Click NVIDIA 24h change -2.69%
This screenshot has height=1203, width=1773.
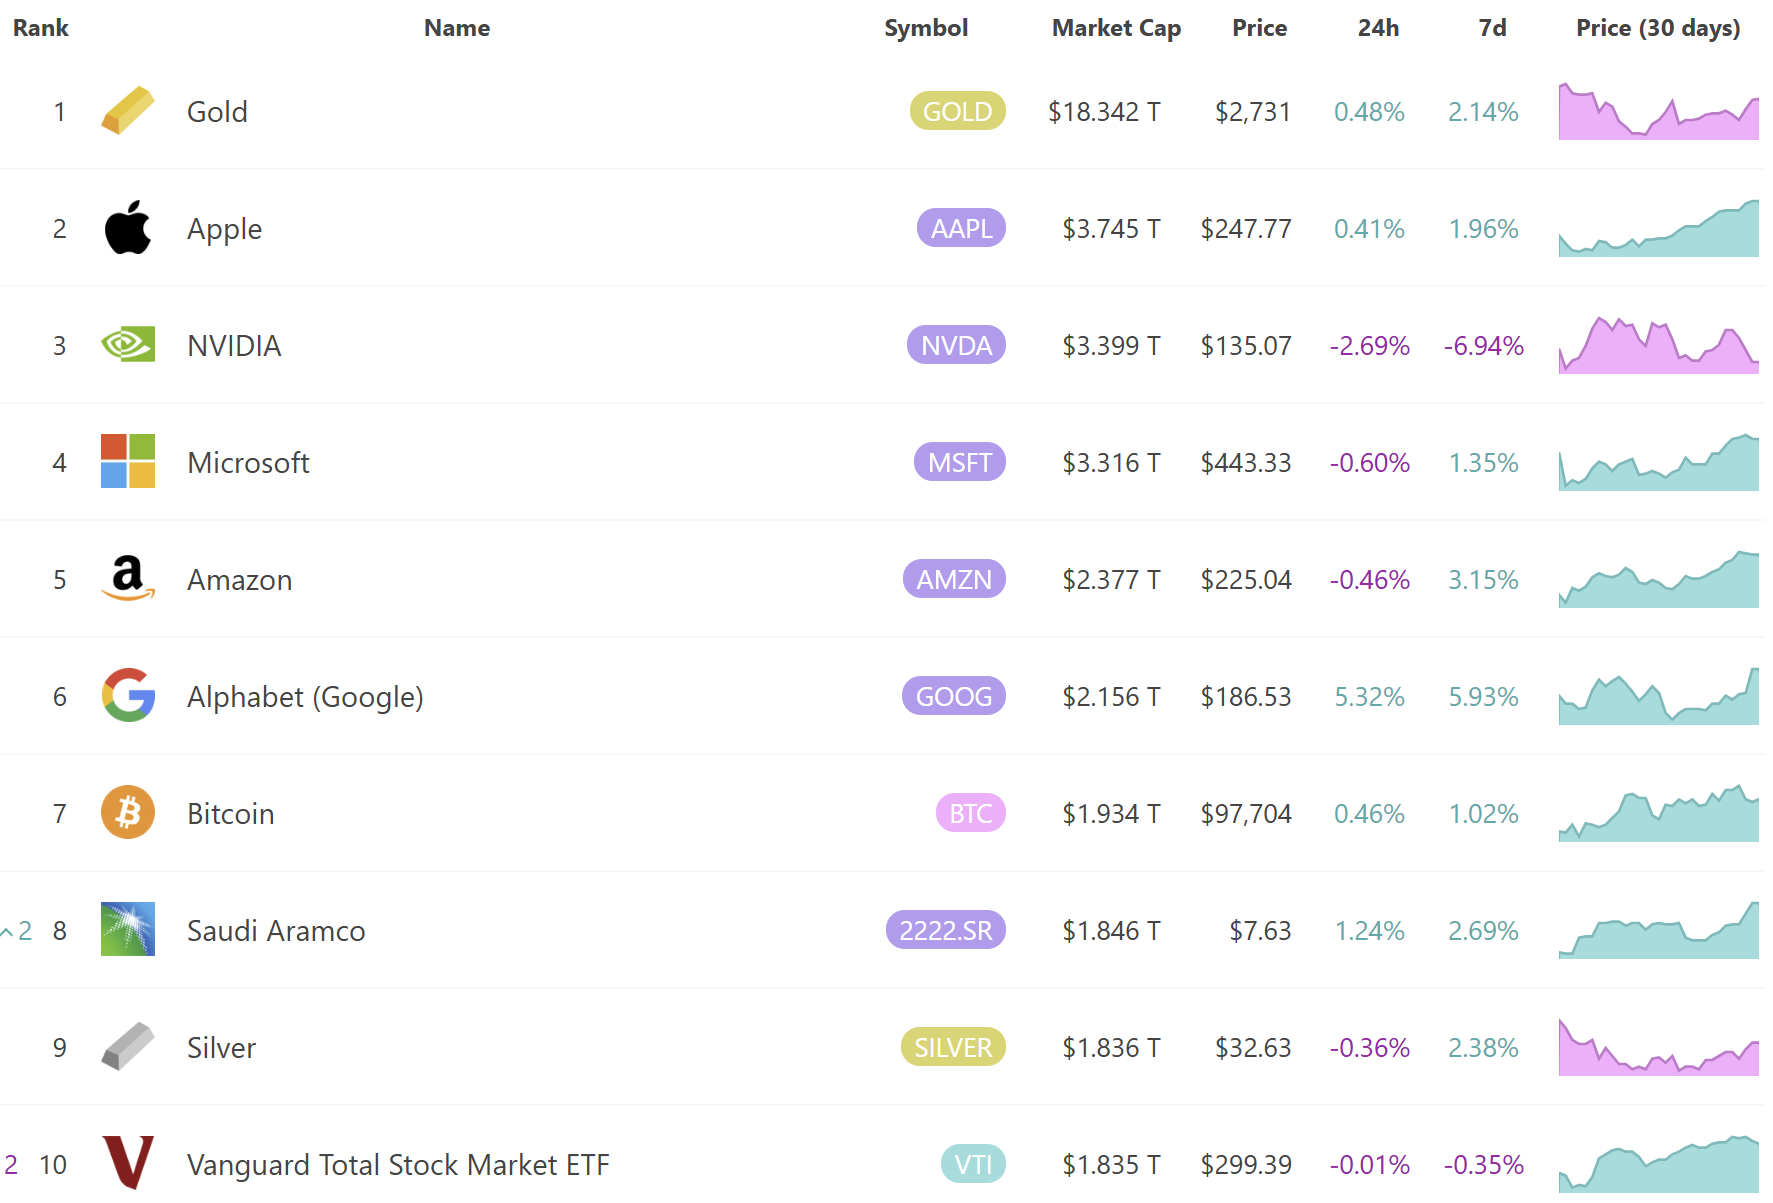(1369, 346)
